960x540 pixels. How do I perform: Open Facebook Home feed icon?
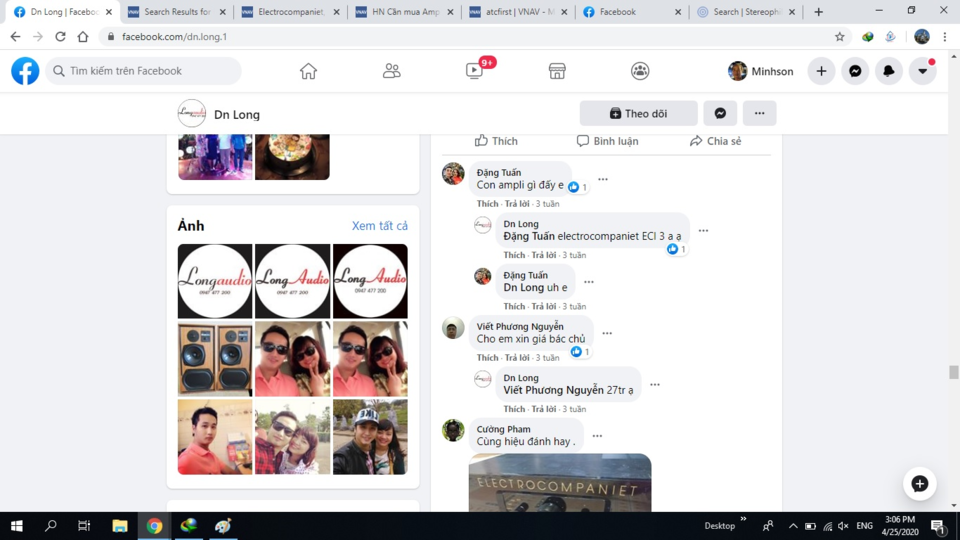(x=308, y=71)
